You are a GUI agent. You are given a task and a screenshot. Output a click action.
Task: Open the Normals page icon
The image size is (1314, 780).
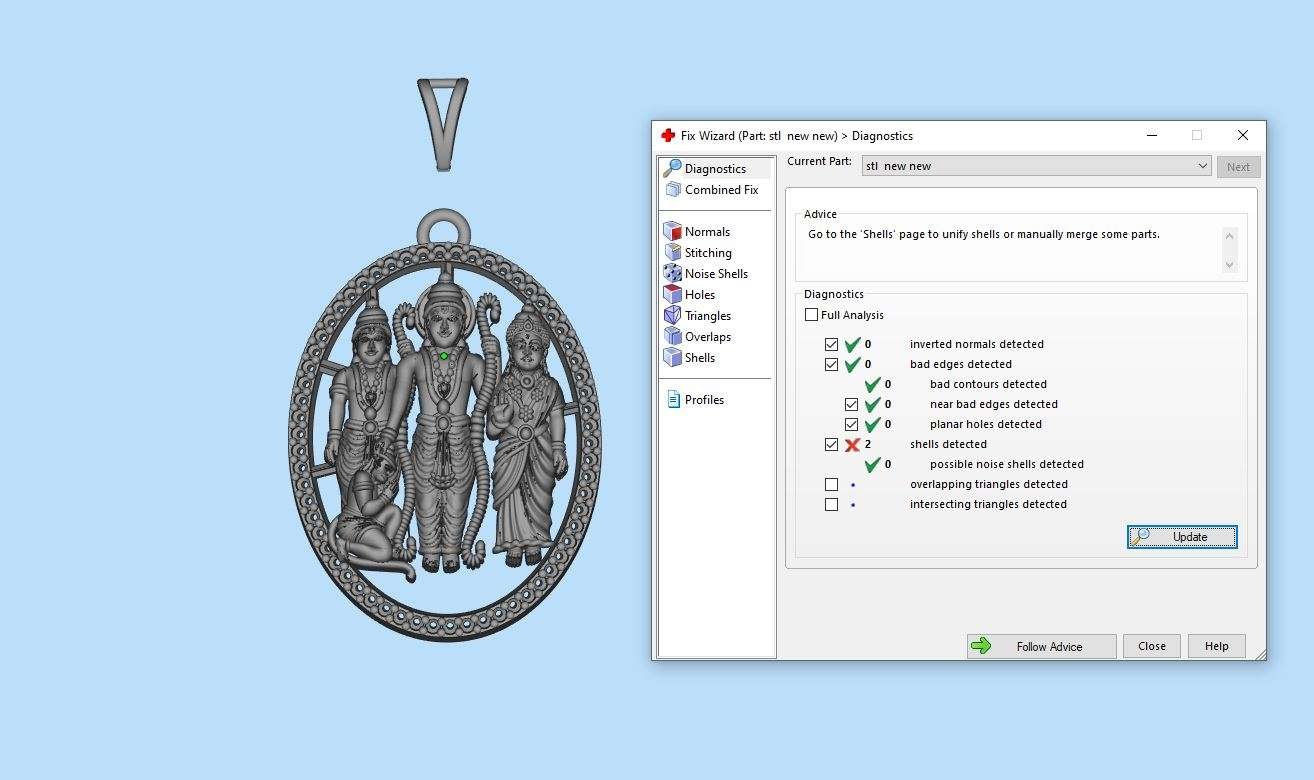[672, 232]
